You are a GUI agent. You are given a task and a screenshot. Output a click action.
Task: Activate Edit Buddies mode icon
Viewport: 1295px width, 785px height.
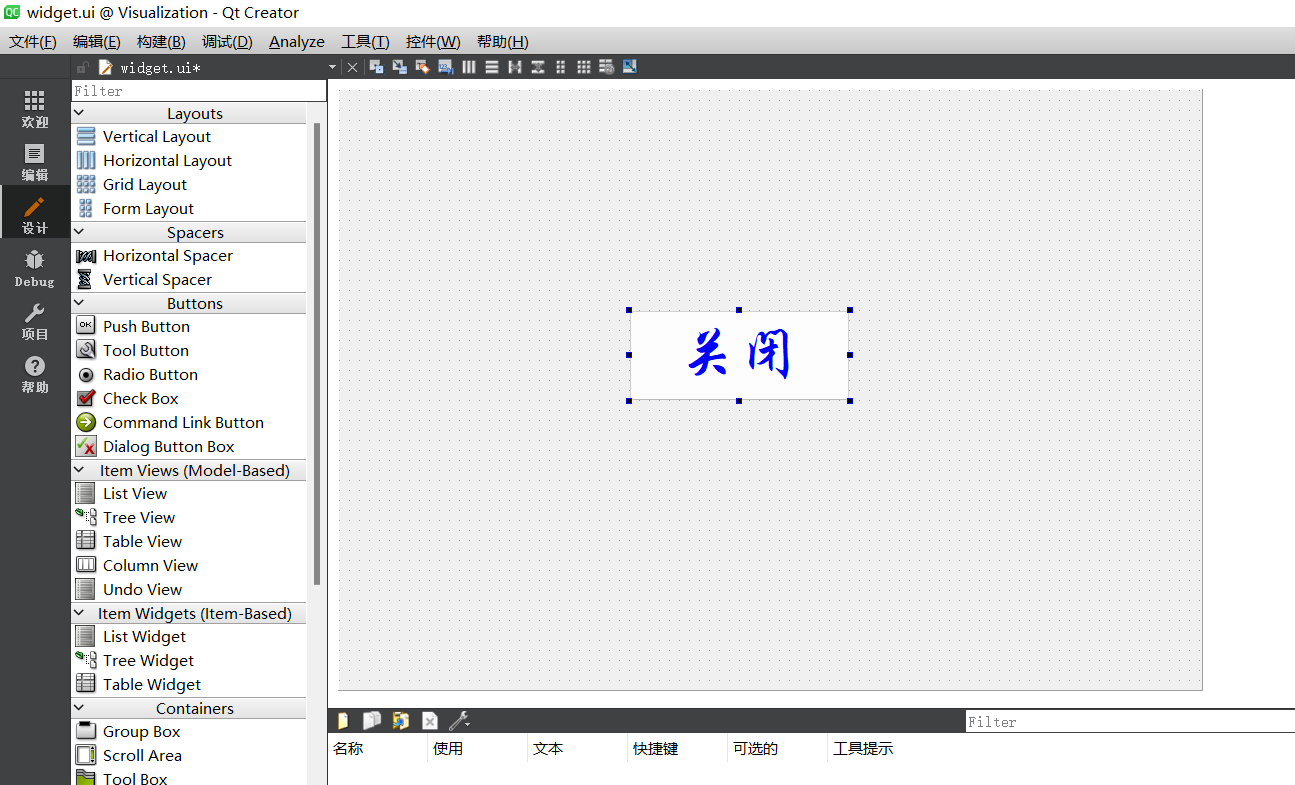coord(422,67)
